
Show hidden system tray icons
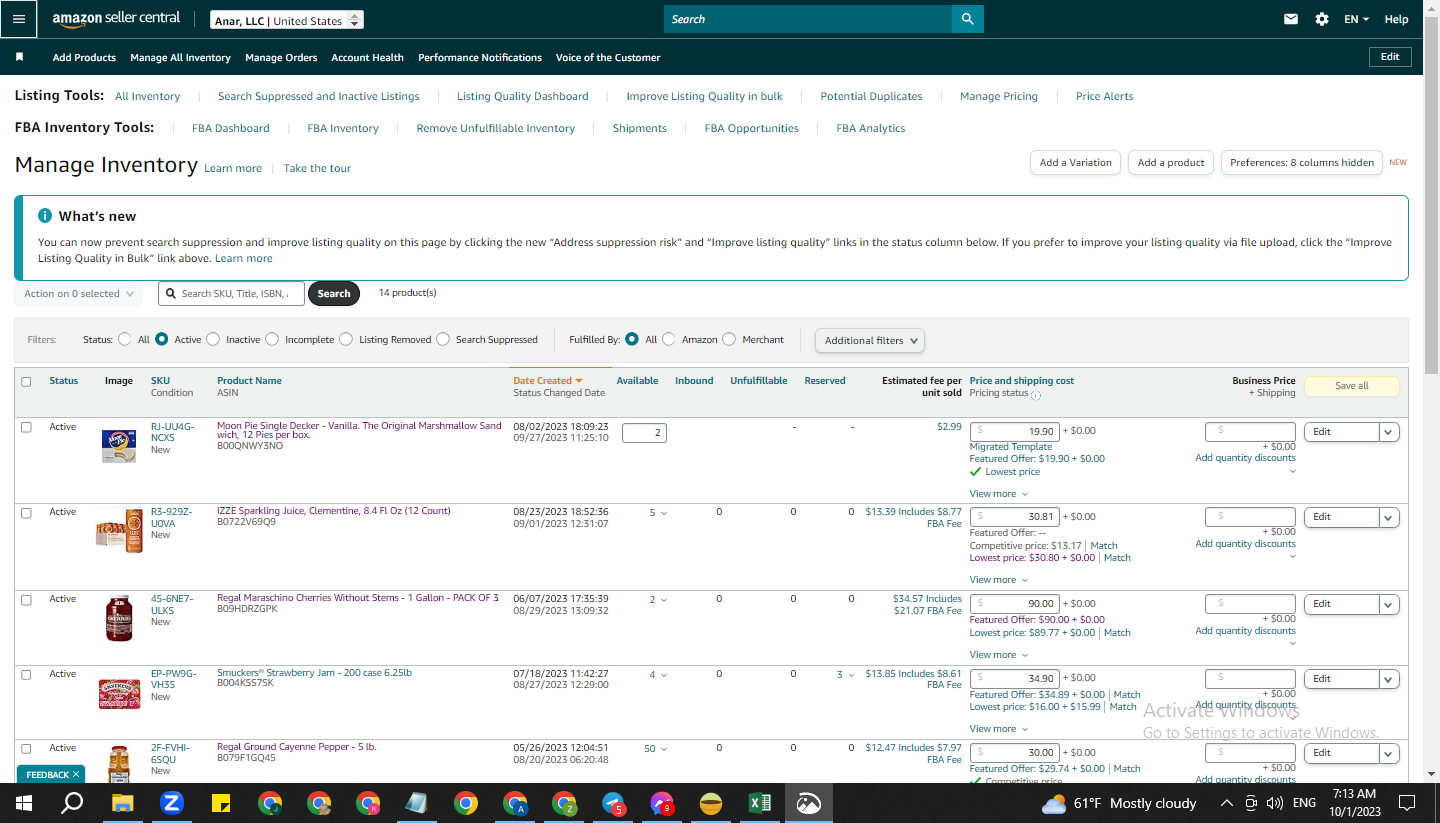click(x=1227, y=803)
